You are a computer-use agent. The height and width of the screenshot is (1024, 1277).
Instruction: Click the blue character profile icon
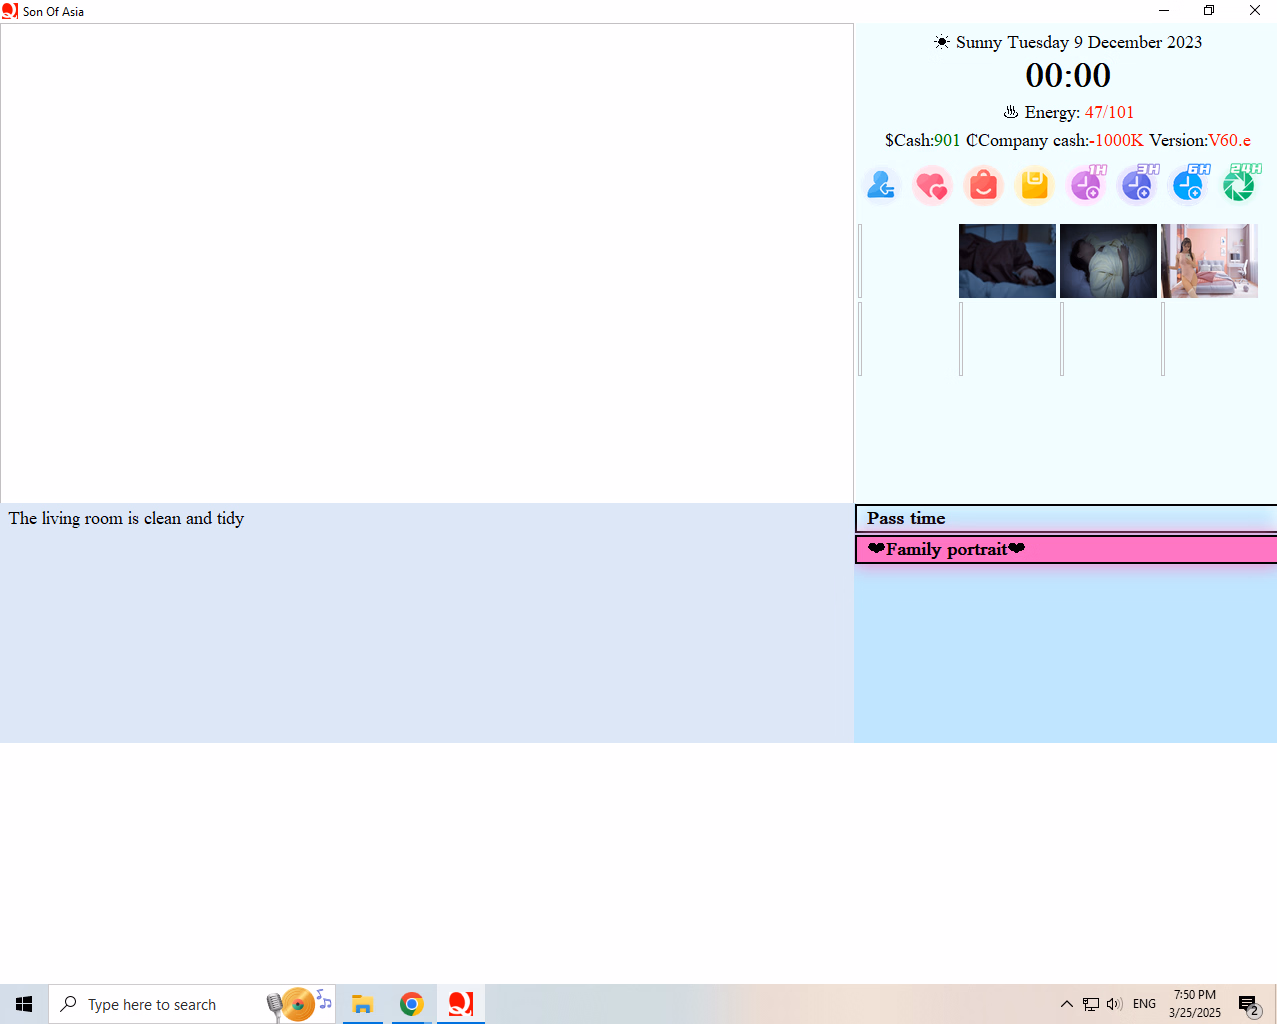[x=881, y=185]
